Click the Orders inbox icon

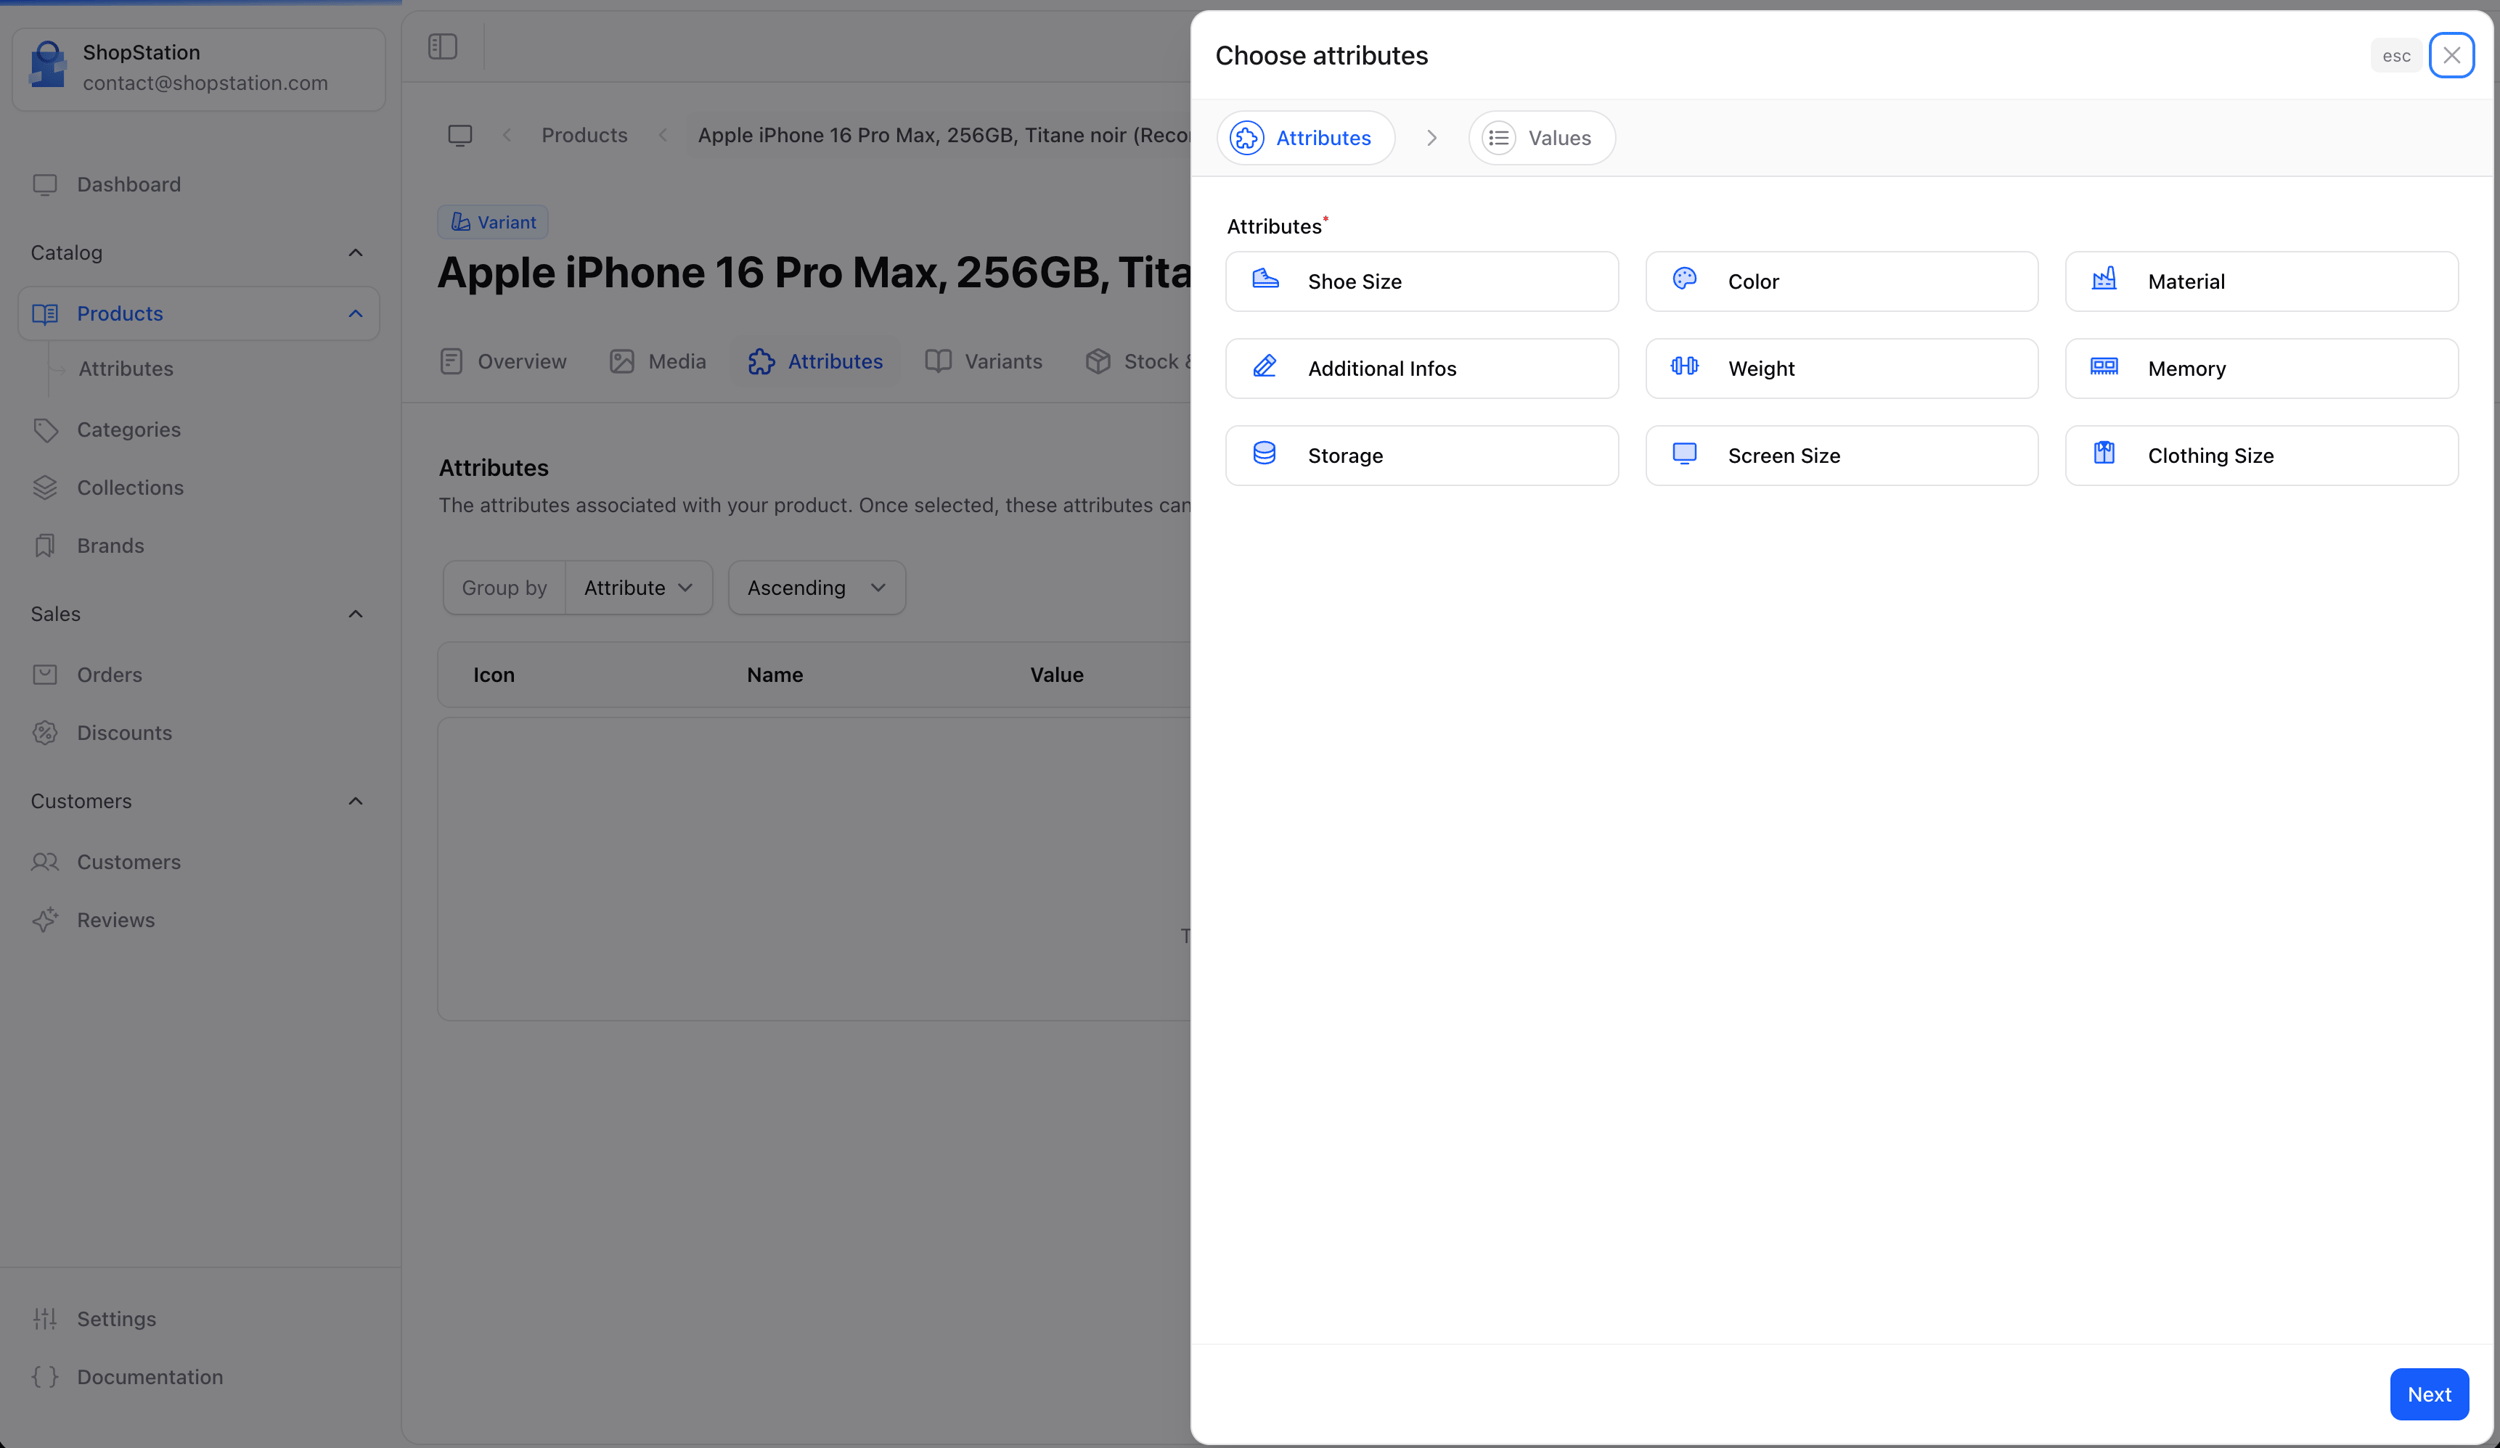44,674
